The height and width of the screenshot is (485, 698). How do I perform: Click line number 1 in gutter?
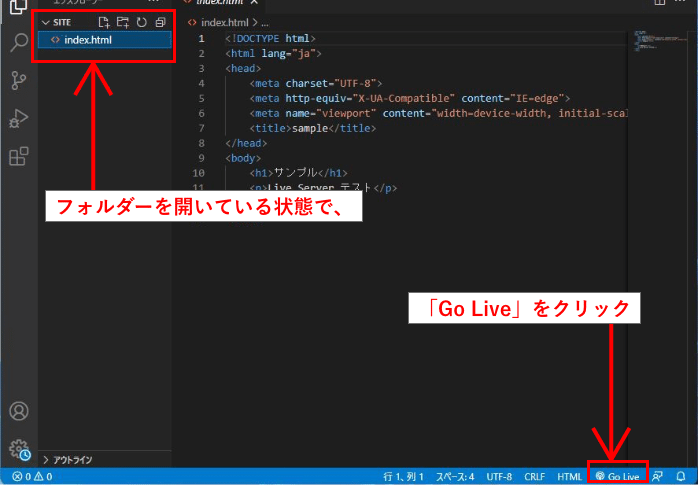coord(202,39)
